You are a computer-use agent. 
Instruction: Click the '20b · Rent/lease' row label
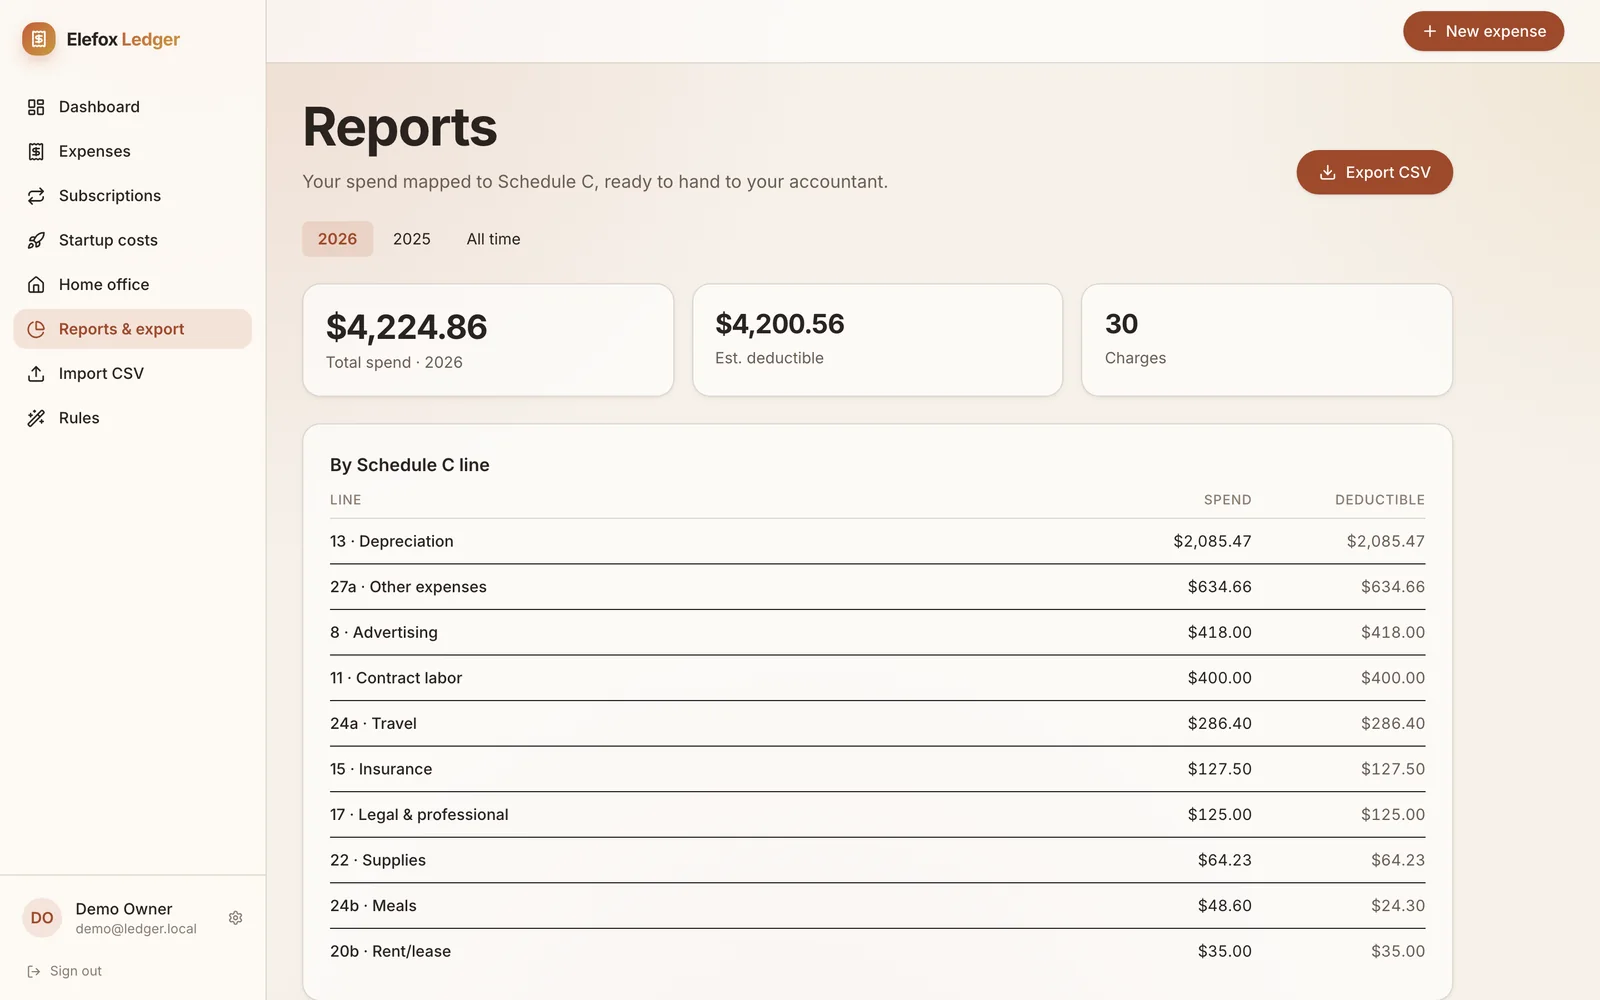click(390, 951)
